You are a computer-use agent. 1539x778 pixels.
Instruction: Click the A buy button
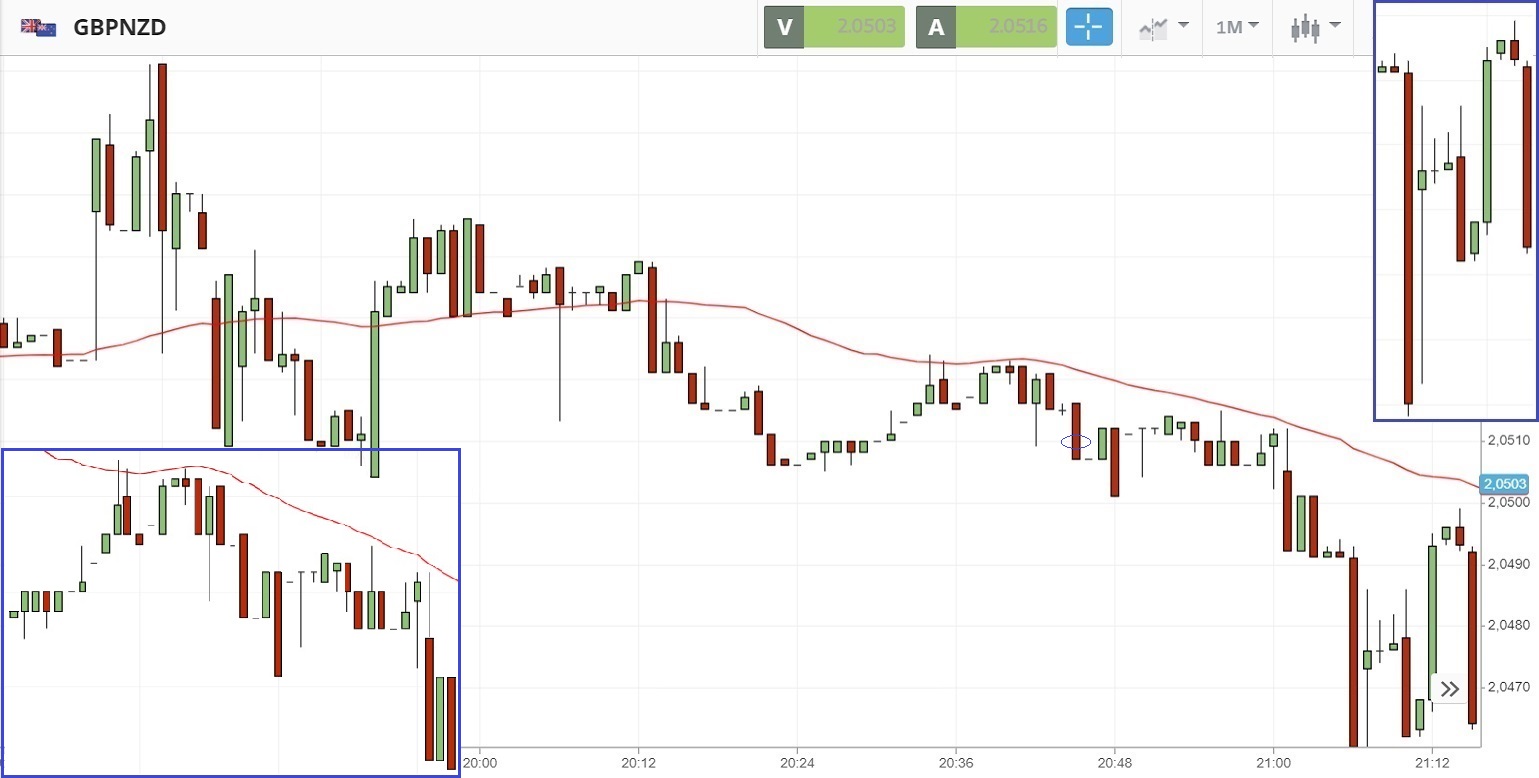[x=936, y=27]
